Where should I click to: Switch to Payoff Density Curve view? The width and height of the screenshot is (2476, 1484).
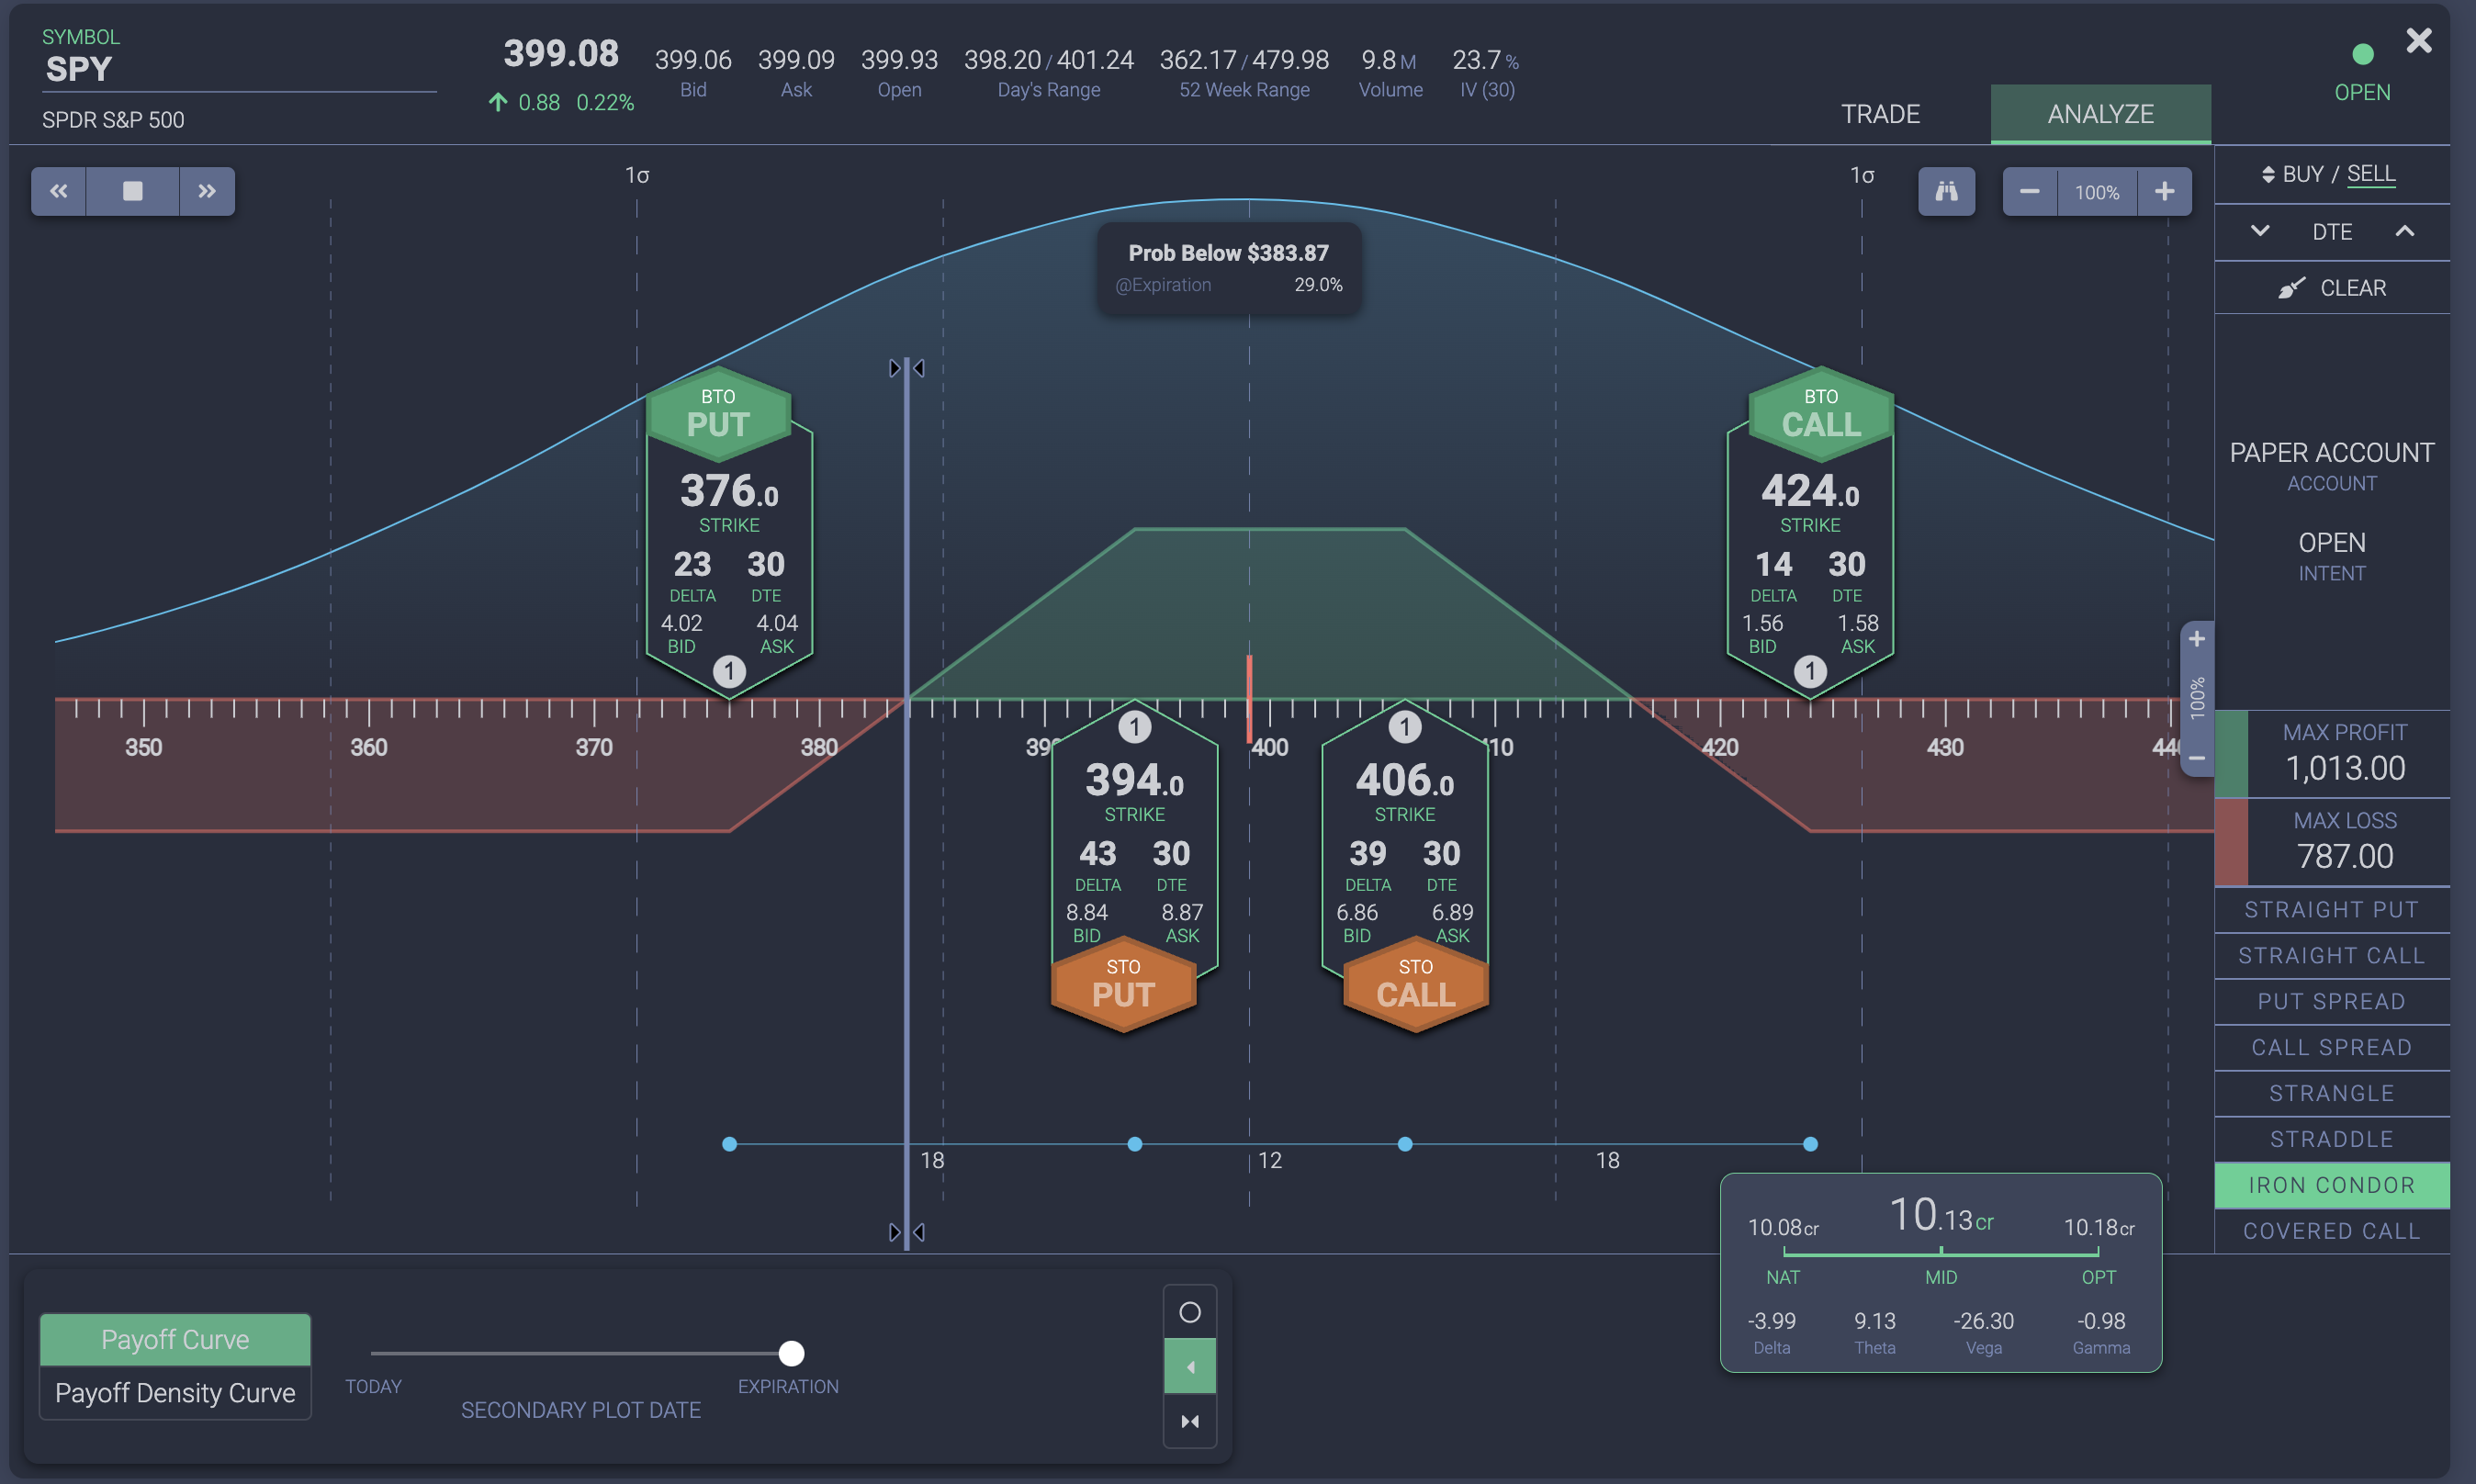click(175, 1392)
